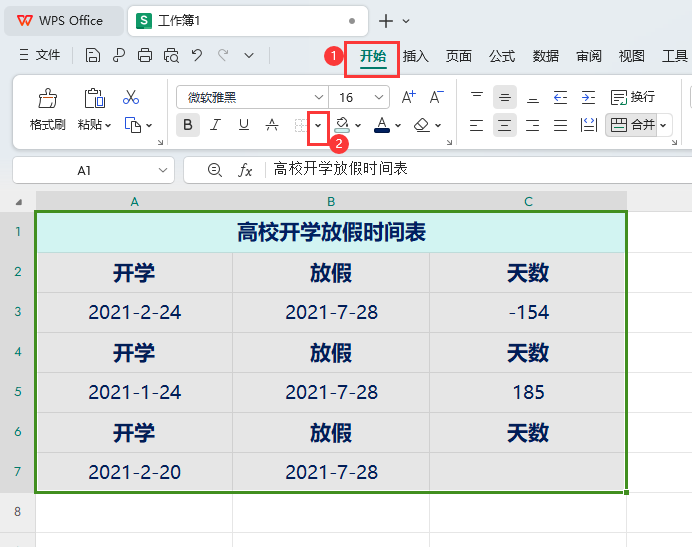Click the Copy icon
This screenshot has height=547, width=692.
(x=132, y=125)
